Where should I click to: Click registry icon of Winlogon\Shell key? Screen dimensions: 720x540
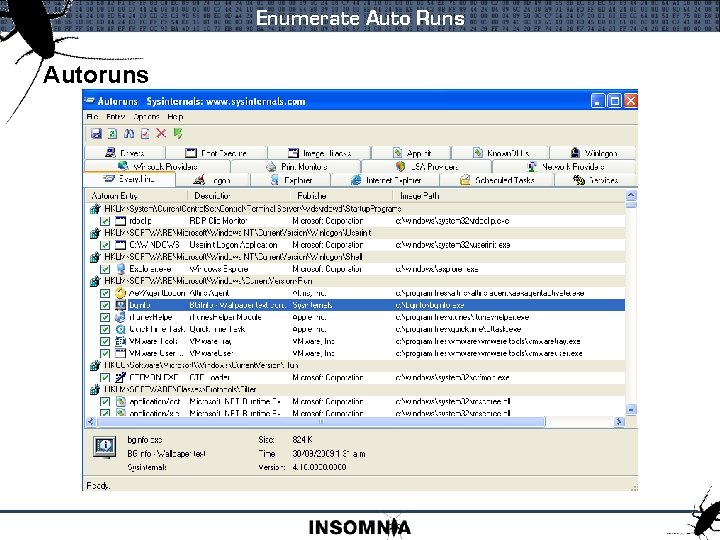(x=95, y=257)
